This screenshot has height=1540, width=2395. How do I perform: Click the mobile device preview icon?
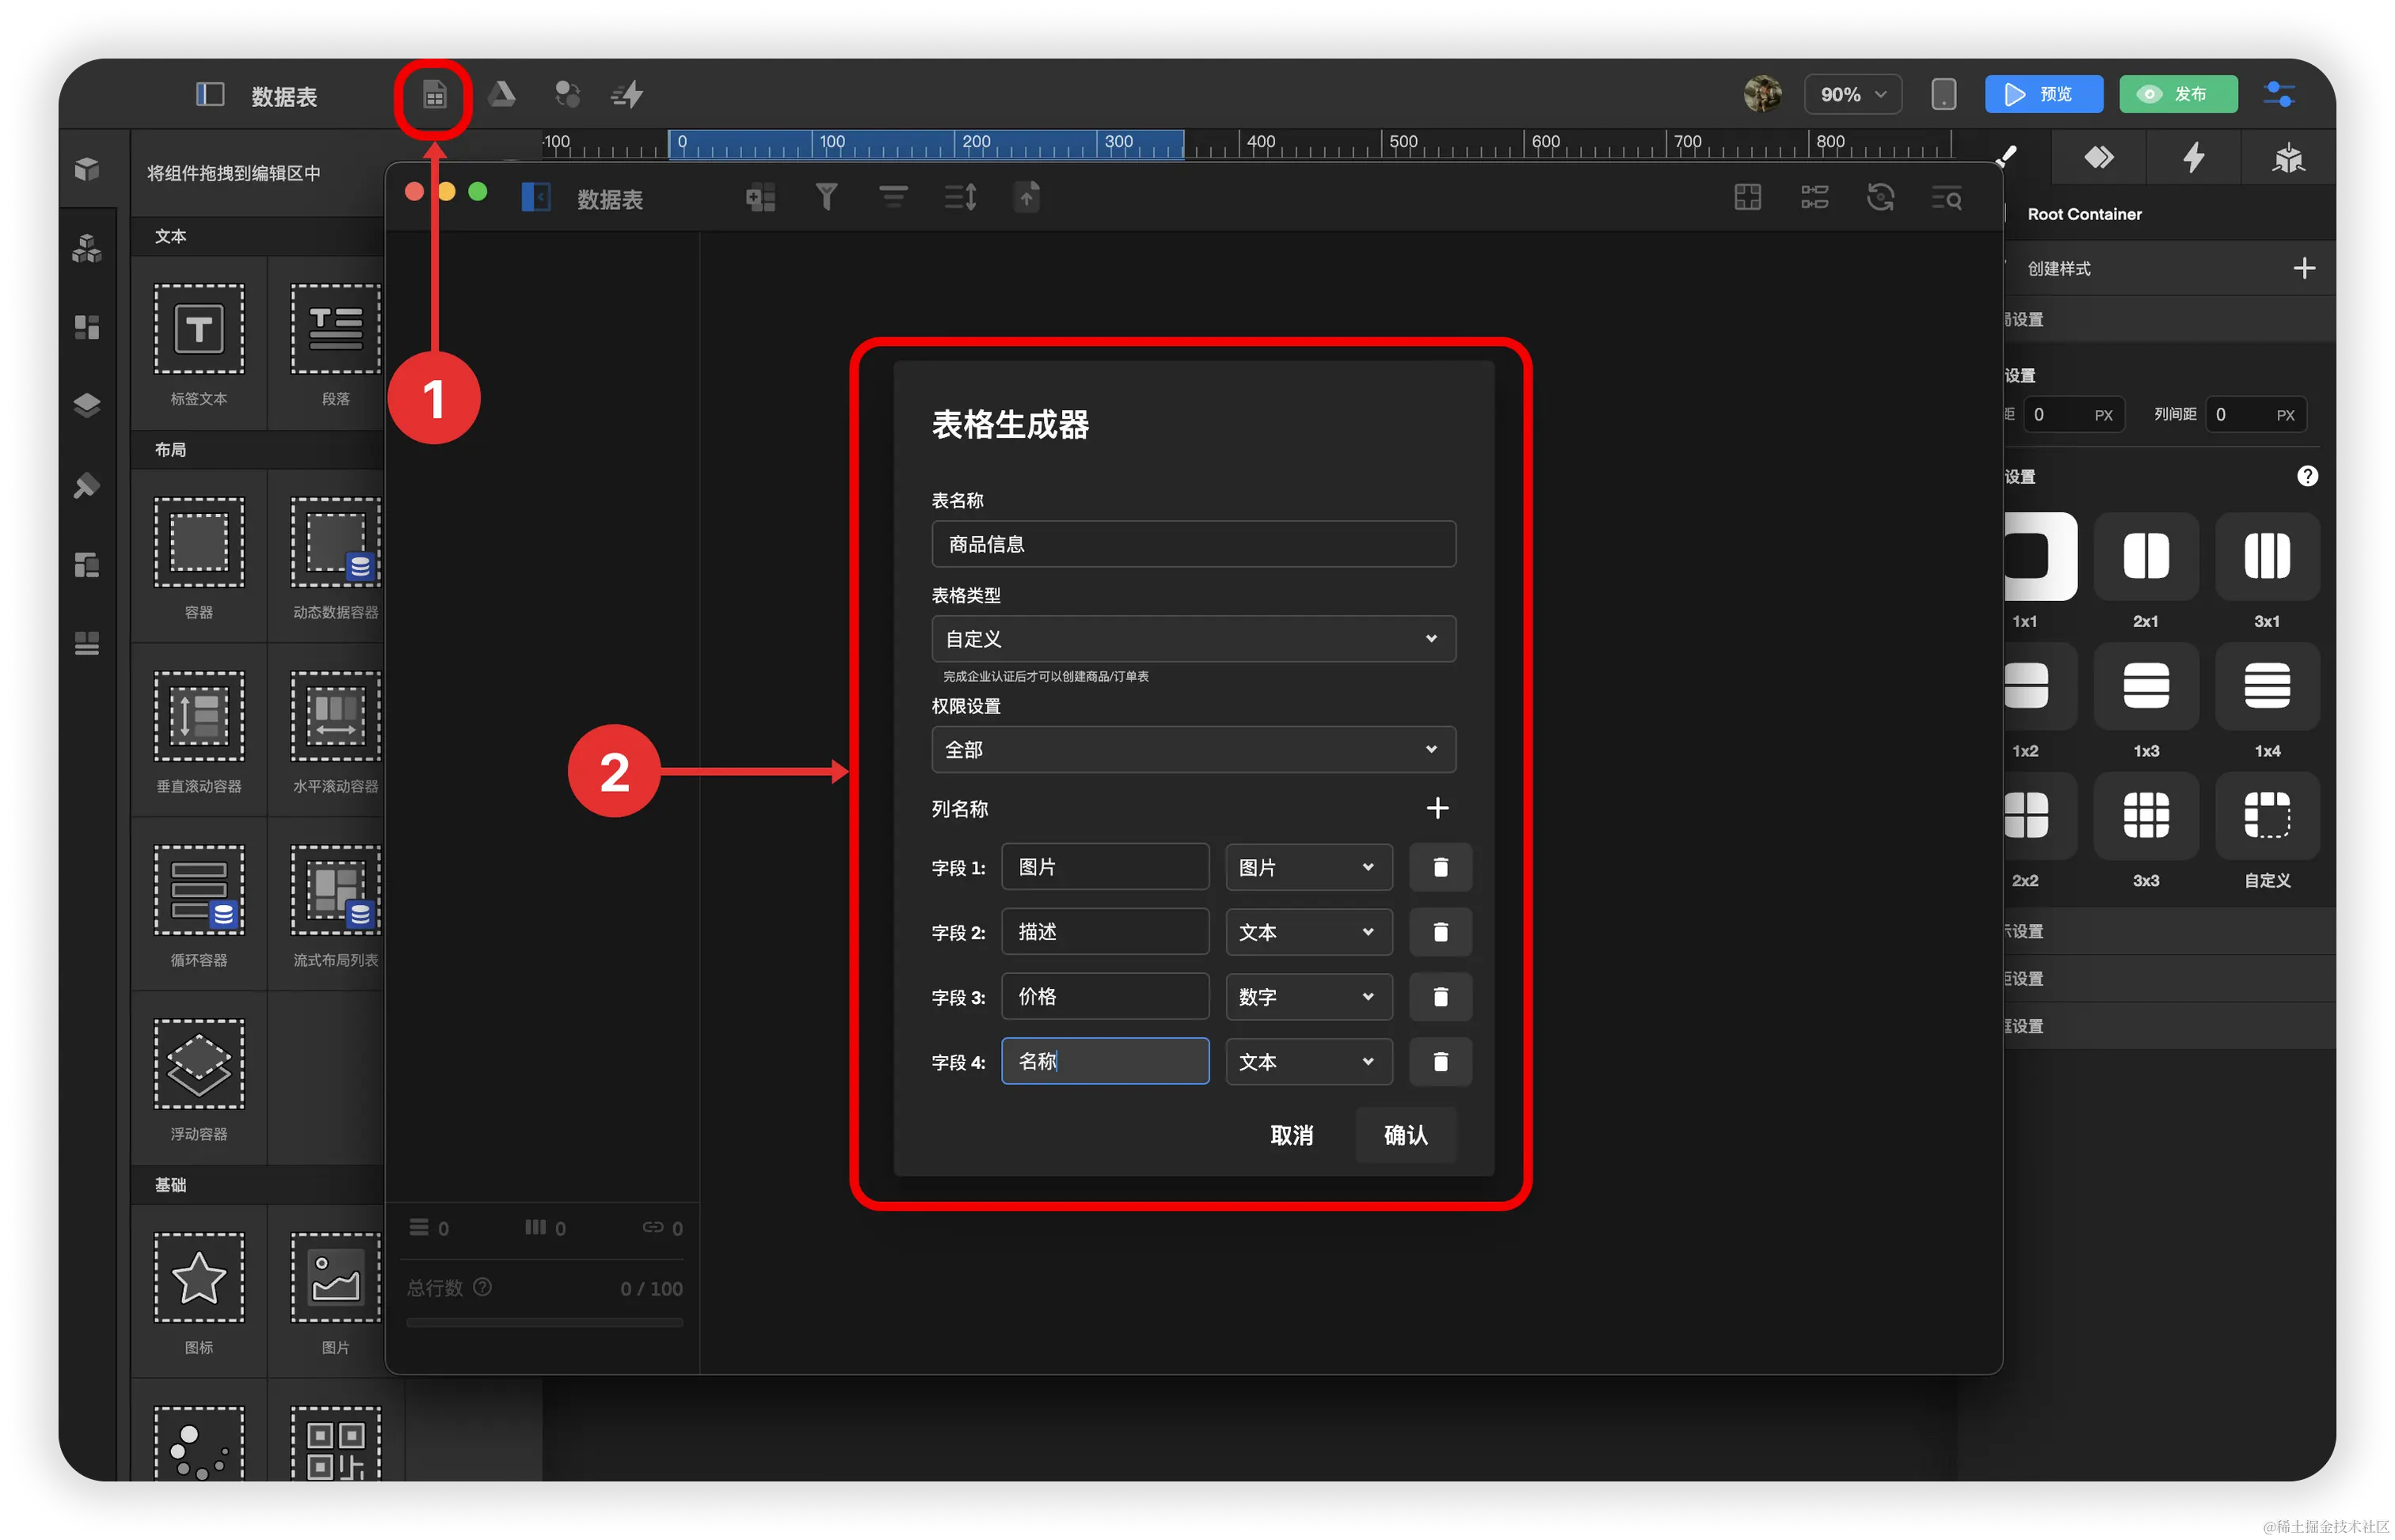(1943, 94)
